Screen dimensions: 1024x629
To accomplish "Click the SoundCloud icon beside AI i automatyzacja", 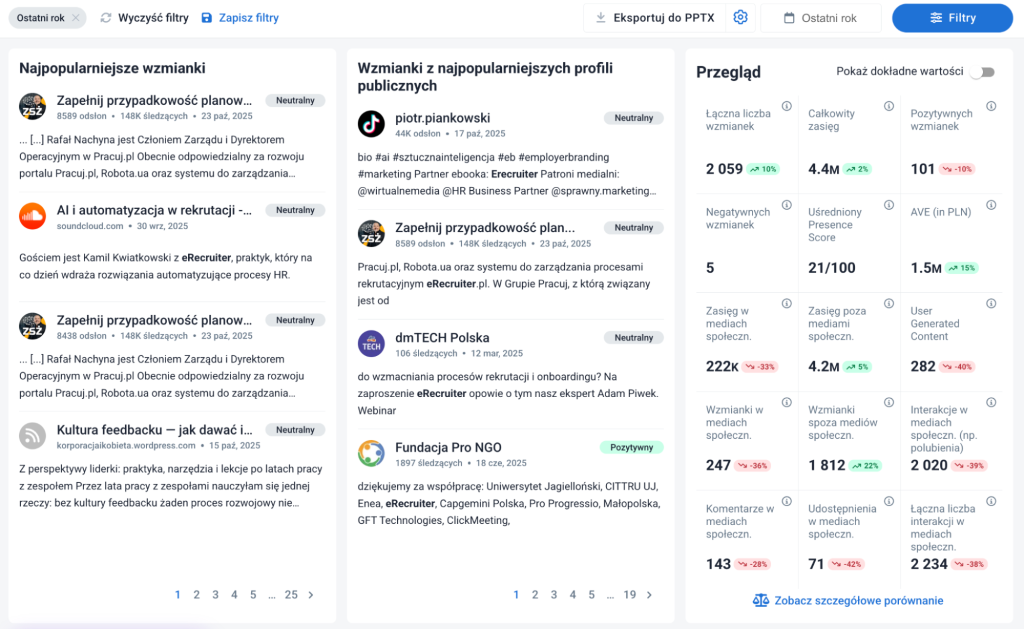I will coord(33,216).
